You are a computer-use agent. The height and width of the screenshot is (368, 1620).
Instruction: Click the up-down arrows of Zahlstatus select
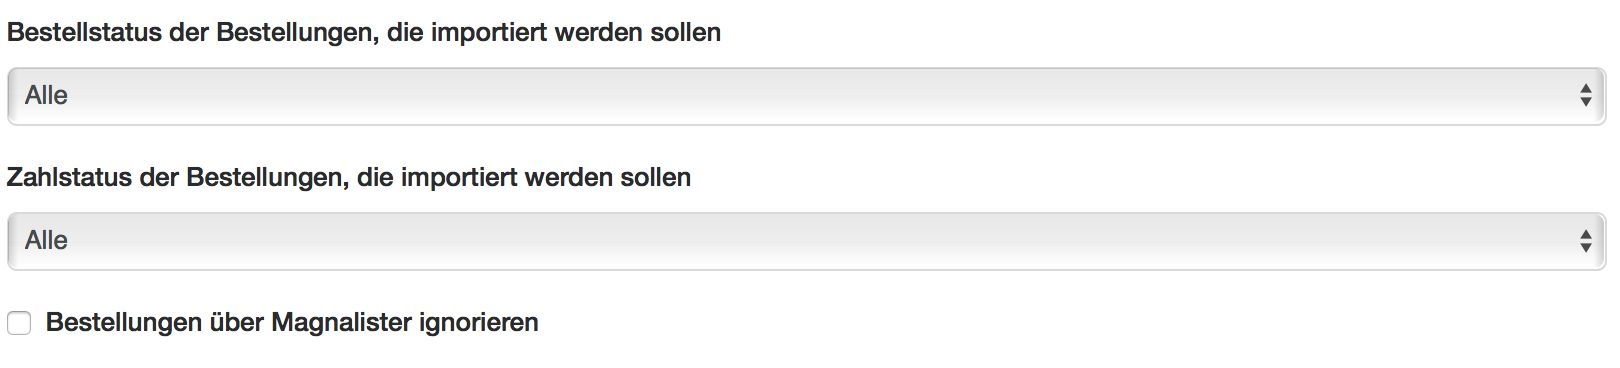[x=1586, y=241]
